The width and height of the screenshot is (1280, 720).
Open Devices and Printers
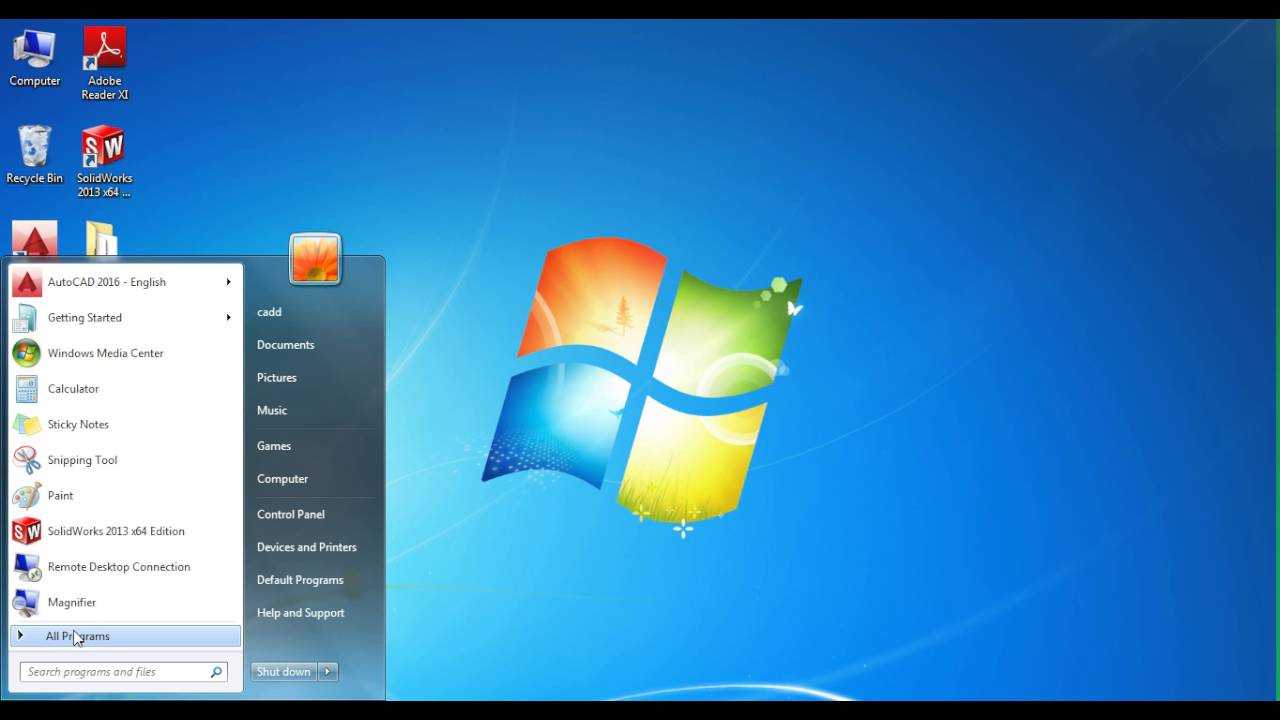click(307, 547)
